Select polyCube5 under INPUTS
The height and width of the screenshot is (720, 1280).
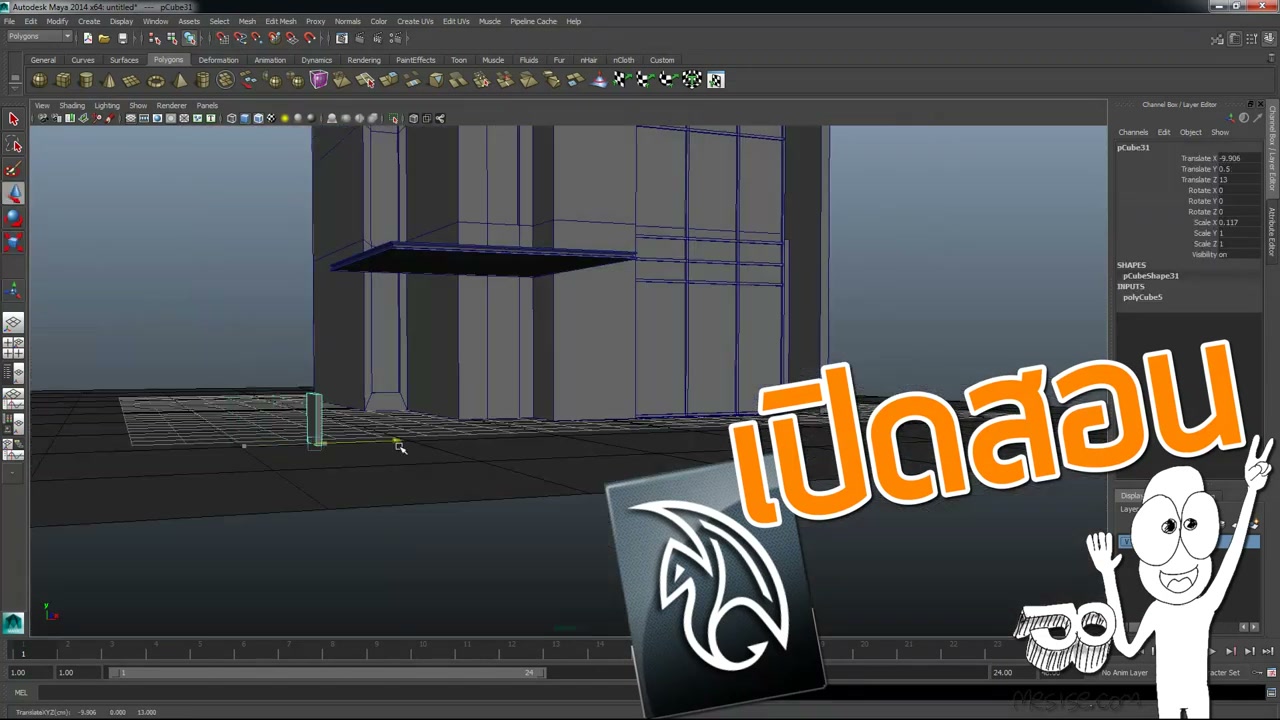pos(1142,297)
